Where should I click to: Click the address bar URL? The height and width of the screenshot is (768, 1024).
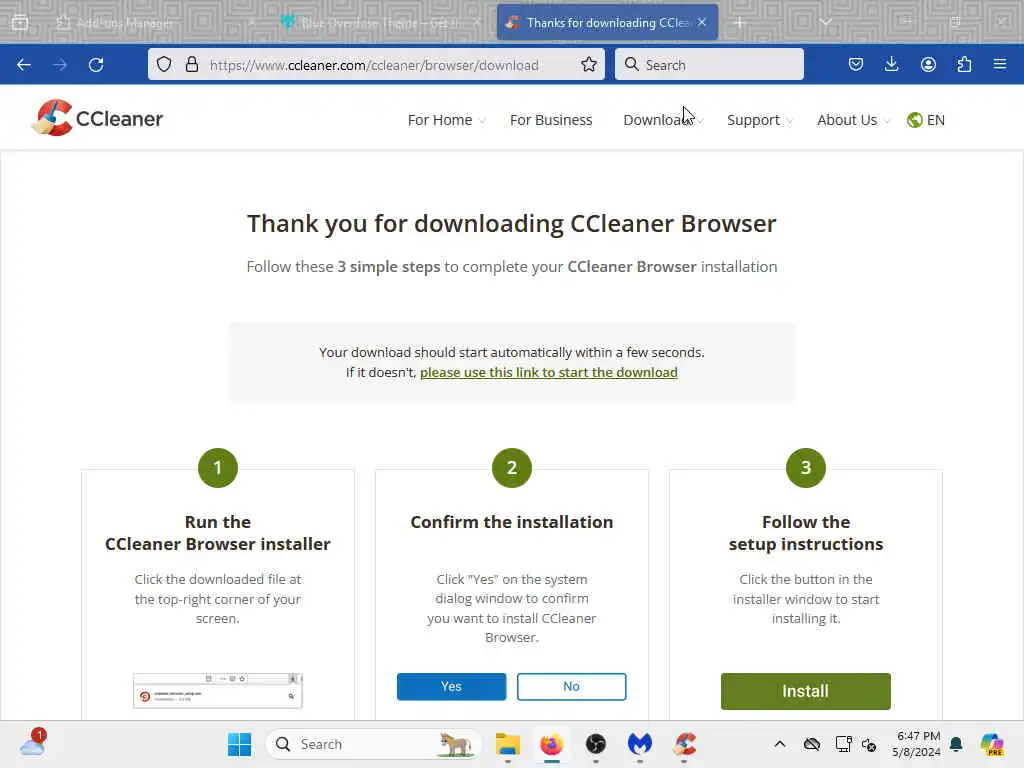point(374,65)
